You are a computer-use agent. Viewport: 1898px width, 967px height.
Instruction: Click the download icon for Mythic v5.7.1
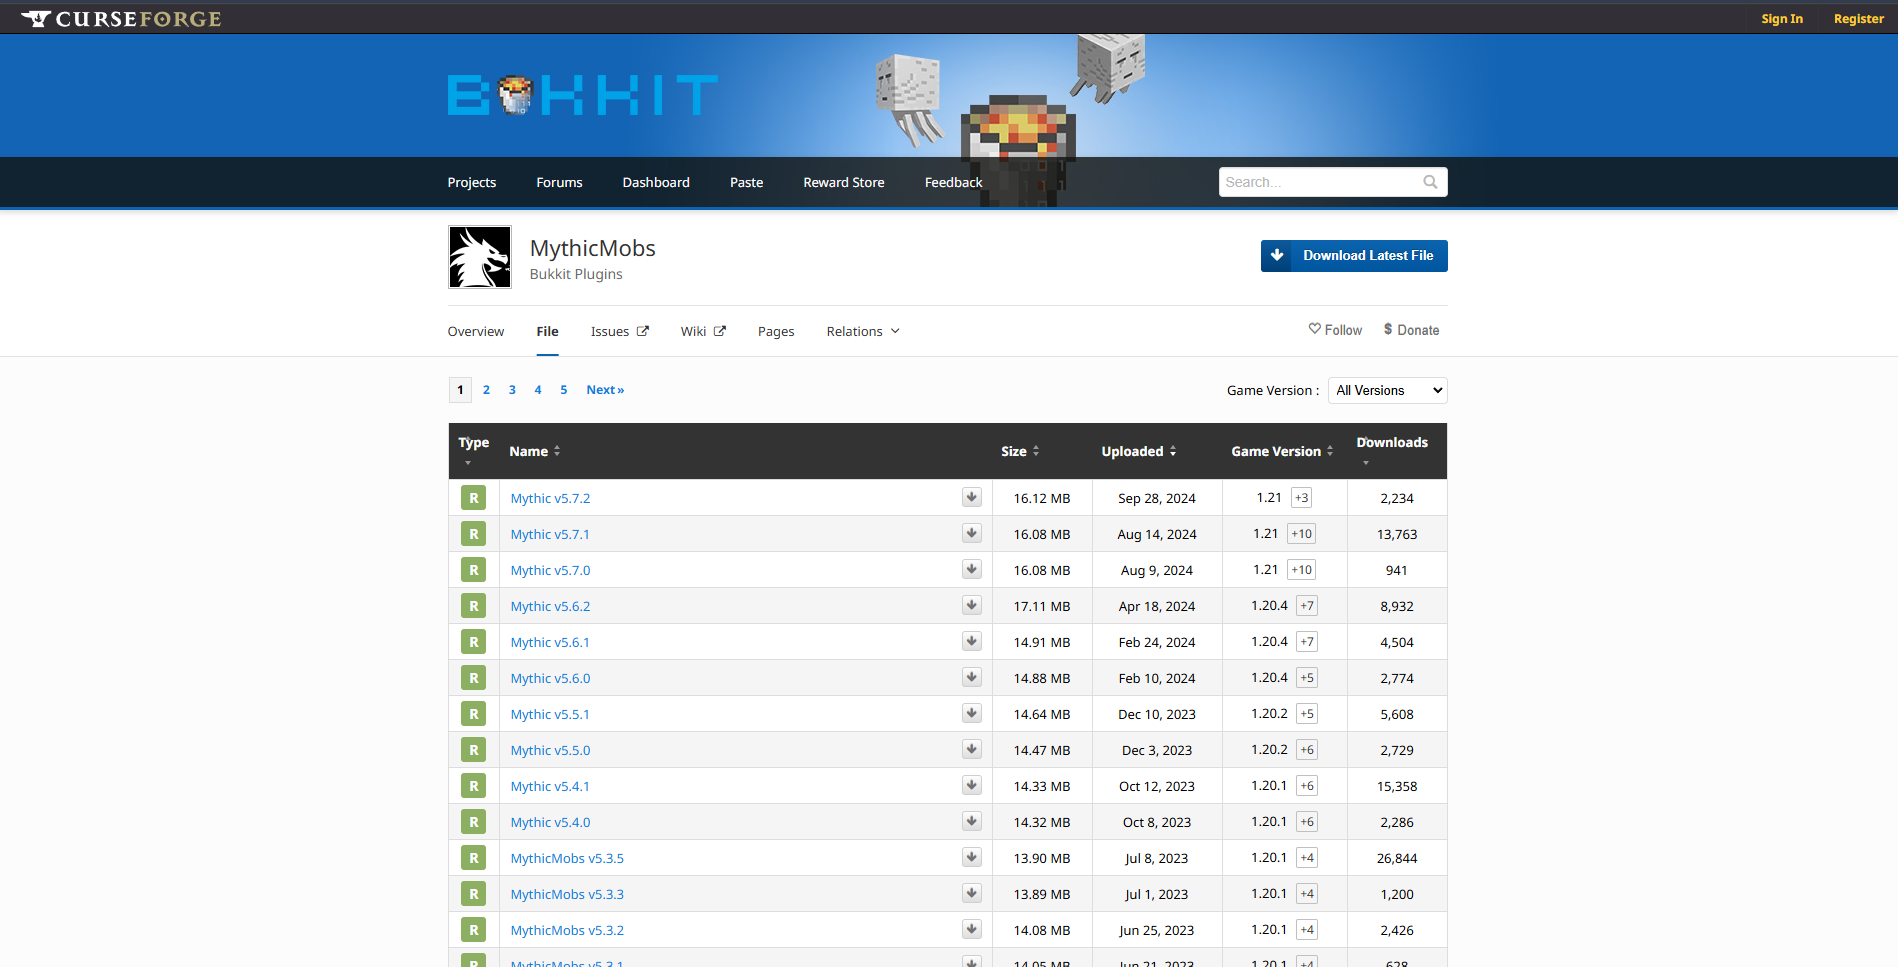(972, 533)
